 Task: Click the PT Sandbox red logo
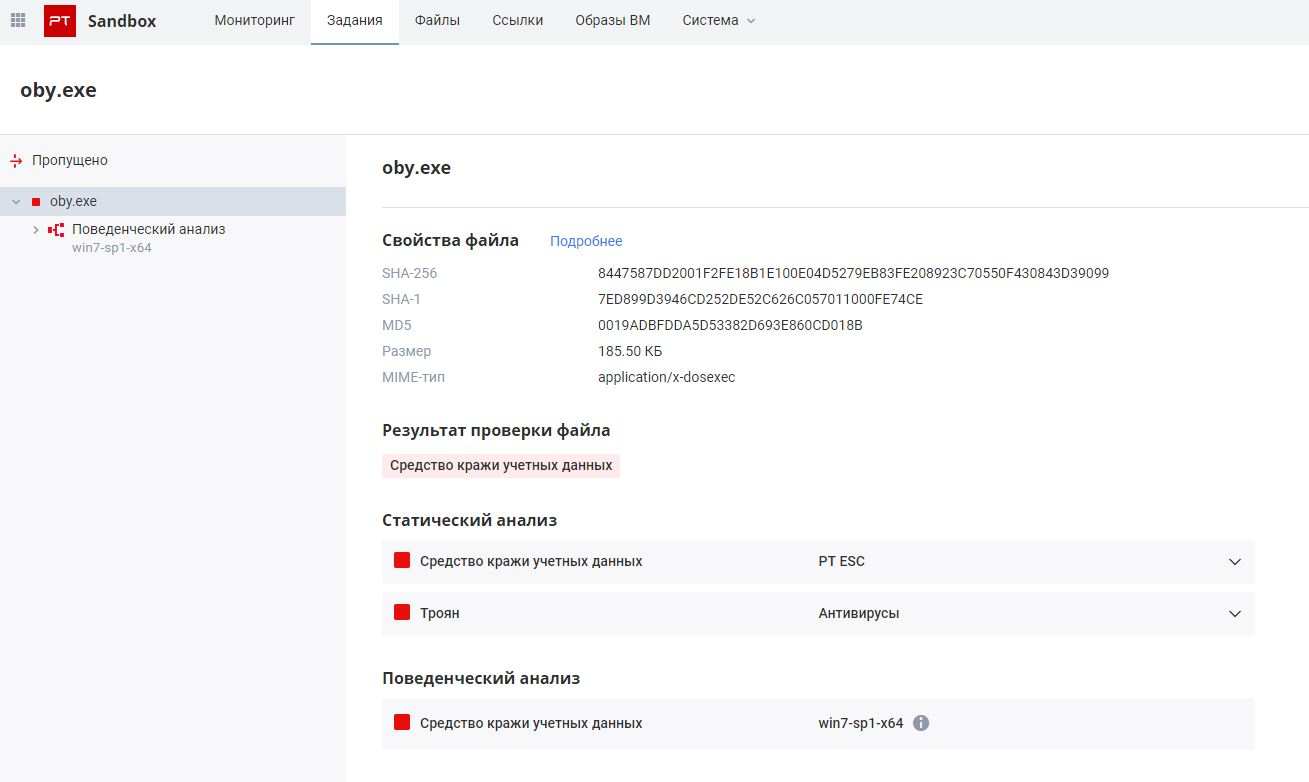[60, 20]
